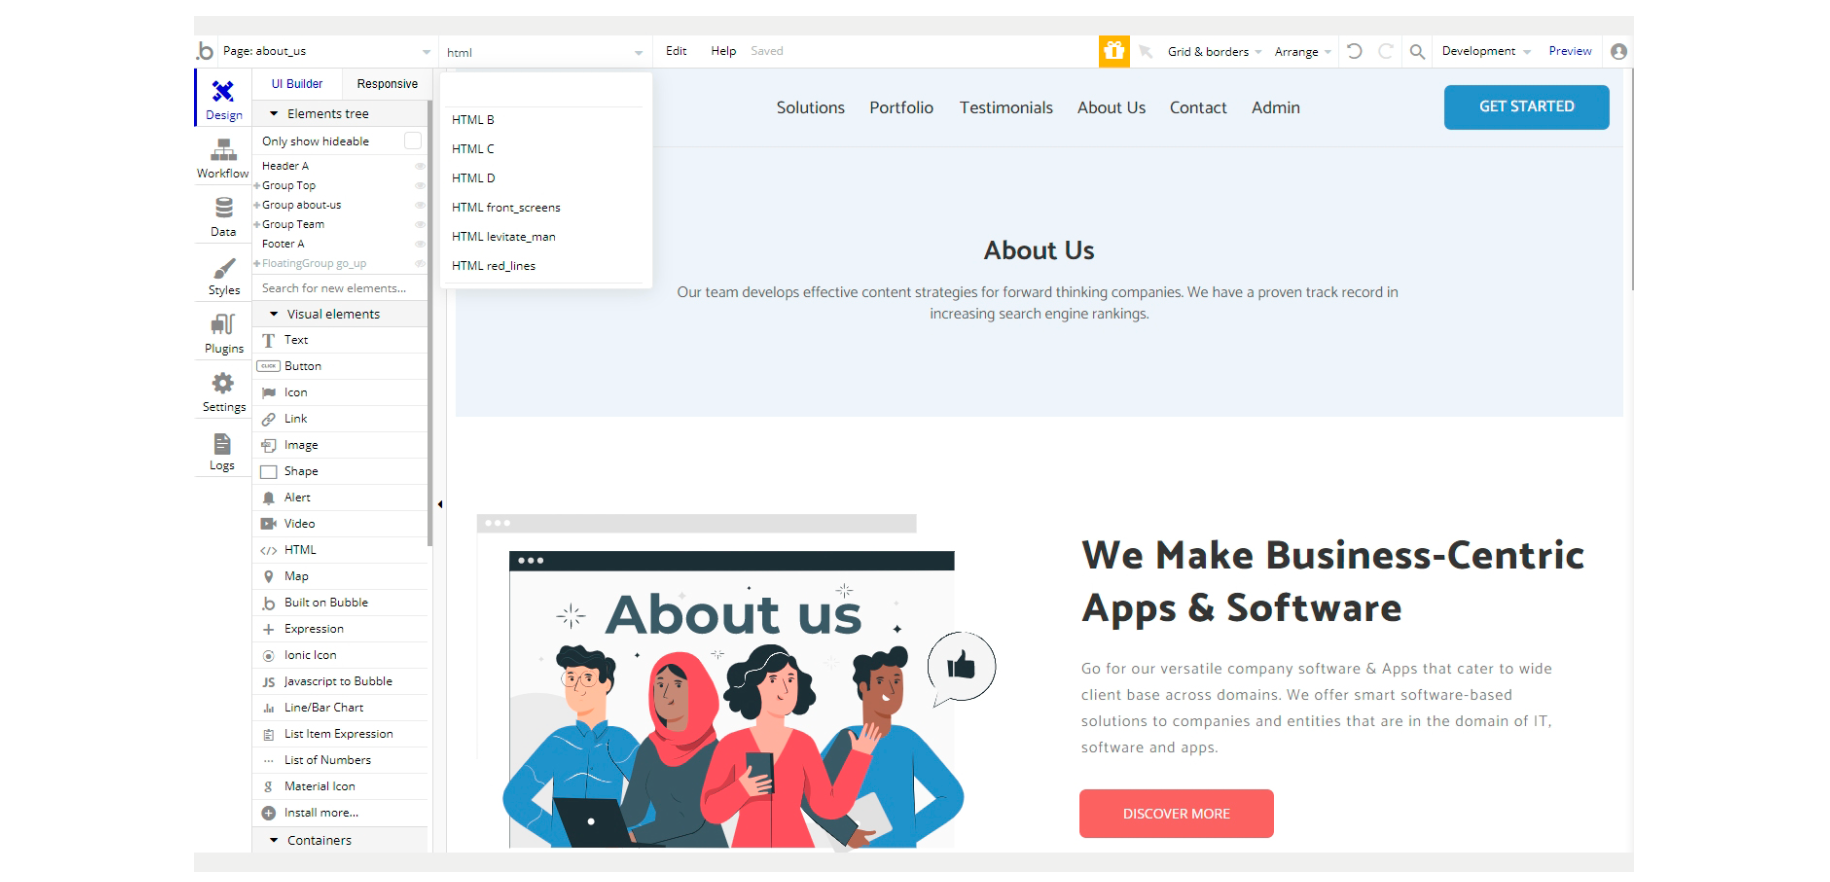Collapse the Elements tree section
Image resolution: width=1830 pixels, height=882 pixels.
[274, 114]
